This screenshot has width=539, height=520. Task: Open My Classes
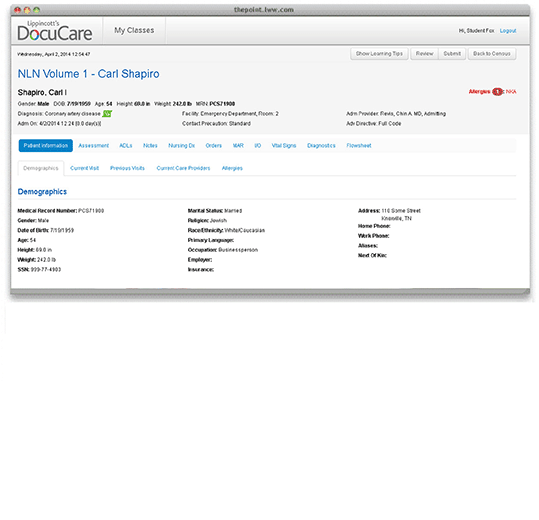[x=134, y=30]
